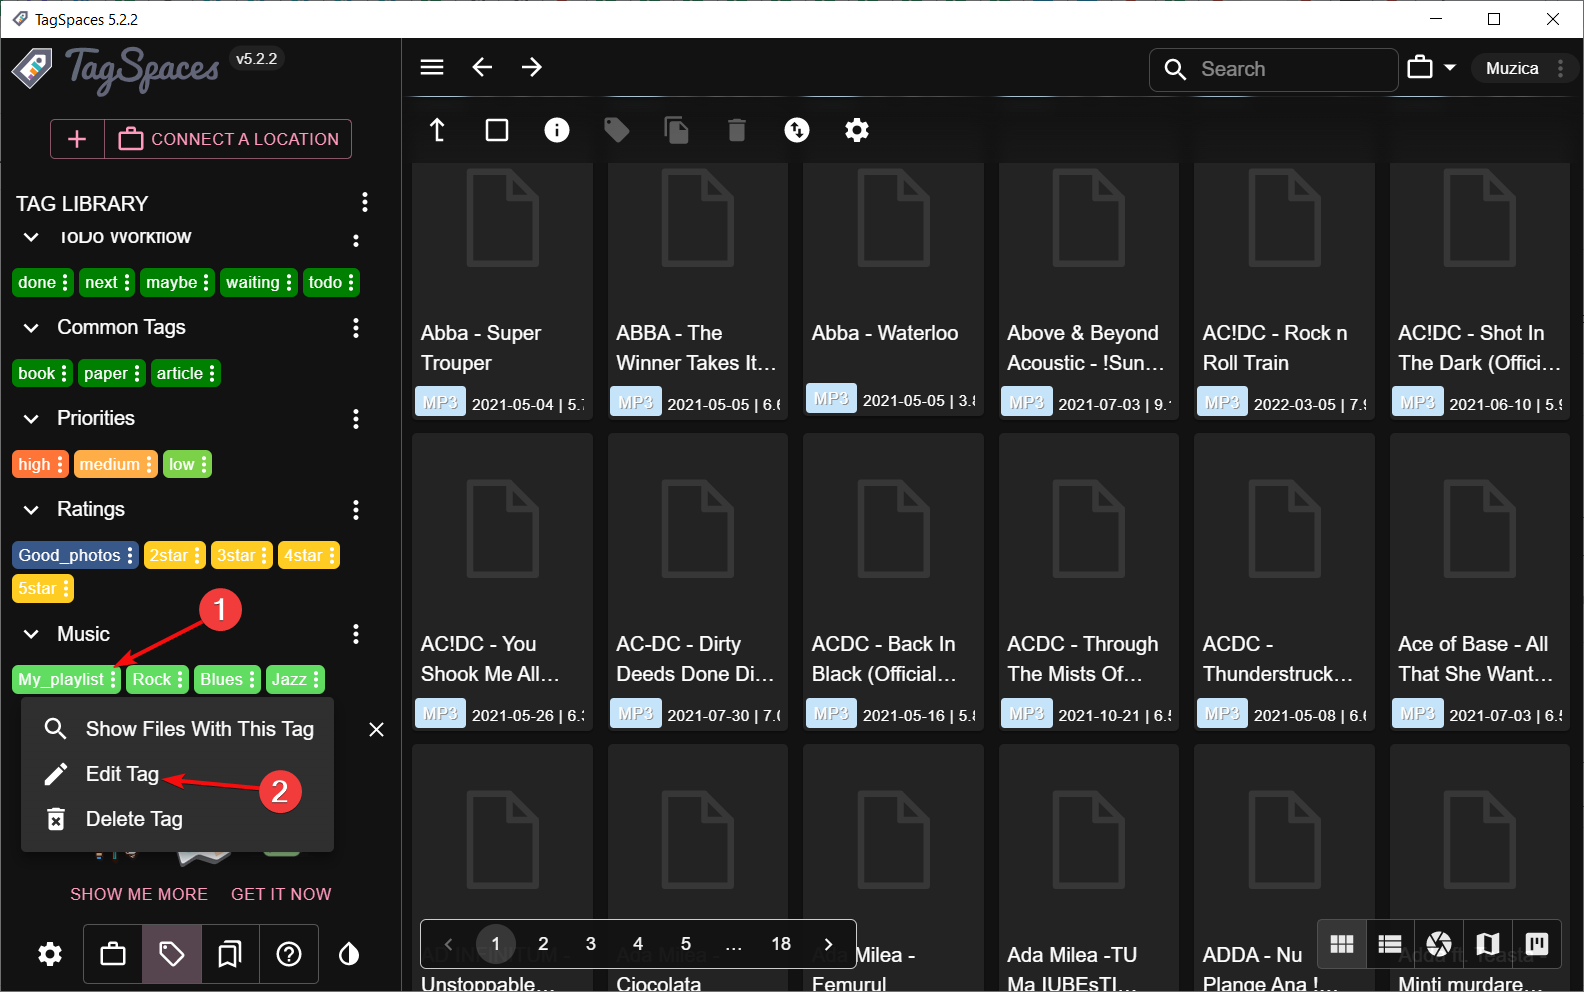The image size is (1584, 992).
Task: Switch to list view perspective
Action: pyautogui.click(x=1390, y=944)
